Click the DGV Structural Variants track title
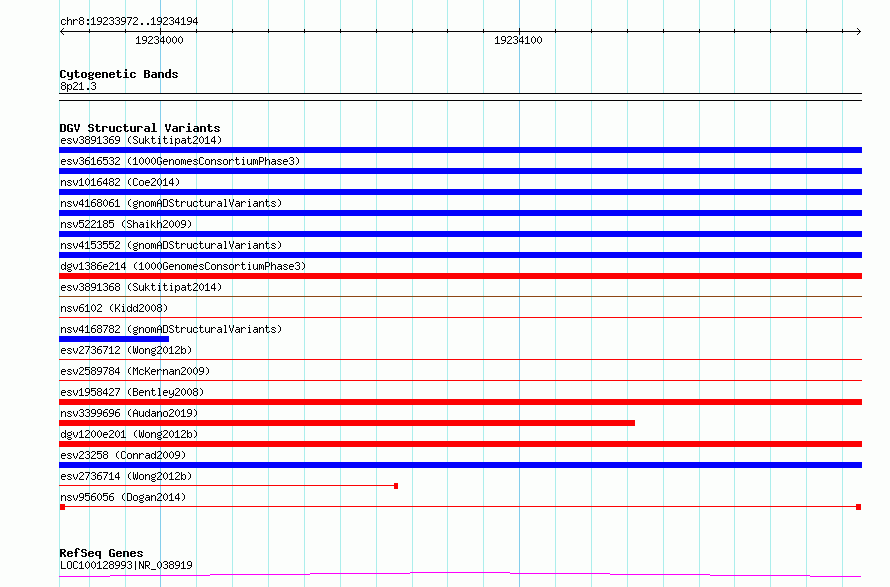The height and width of the screenshot is (587, 890). (140, 128)
